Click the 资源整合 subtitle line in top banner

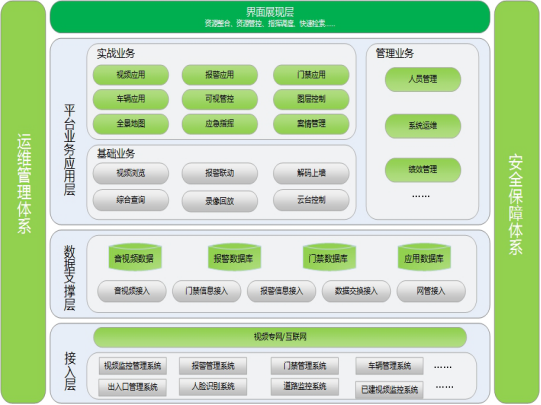(x=270, y=23)
